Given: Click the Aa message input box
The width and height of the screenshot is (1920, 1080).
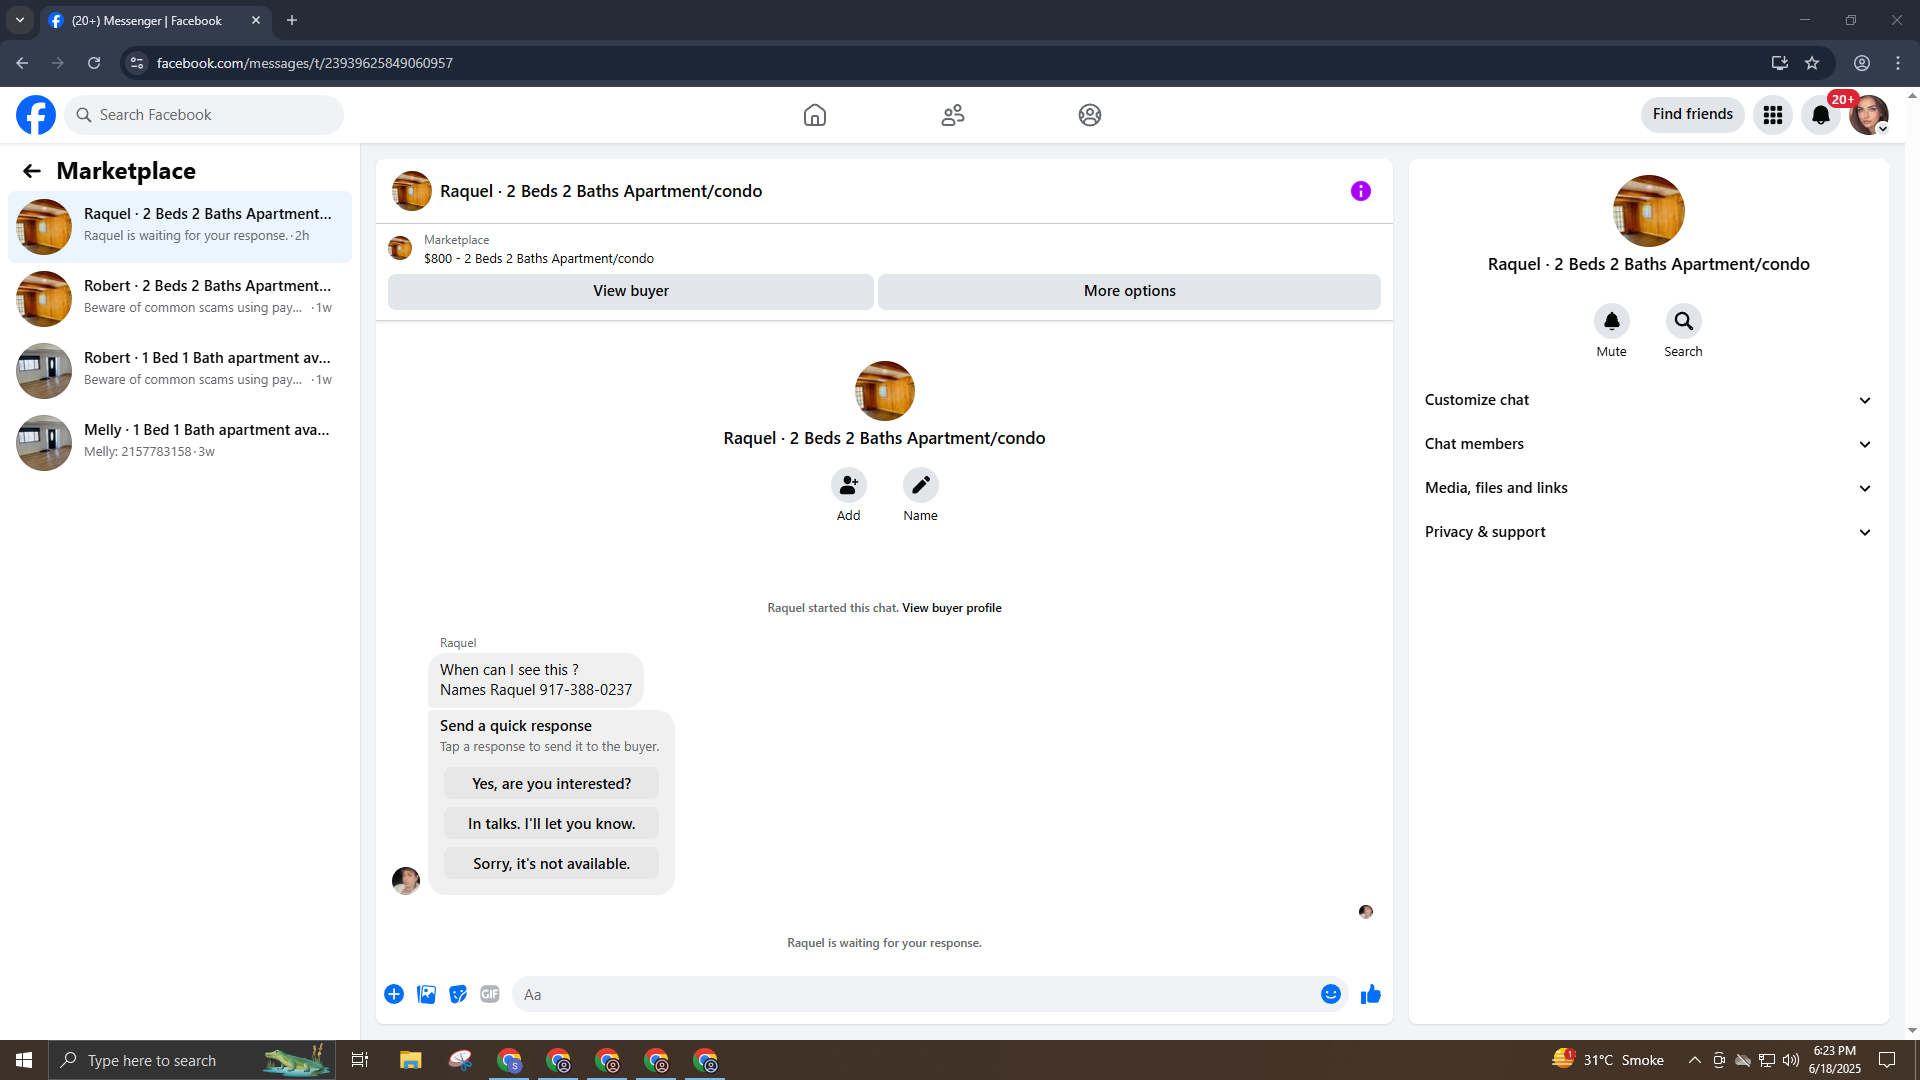Looking at the screenshot, I should click(916, 994).
